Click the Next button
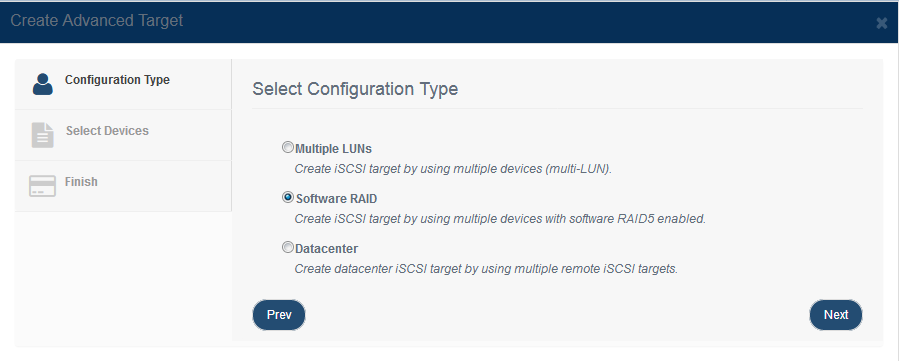The height and width of the screenshot is (361, 899). coord(836,315)
